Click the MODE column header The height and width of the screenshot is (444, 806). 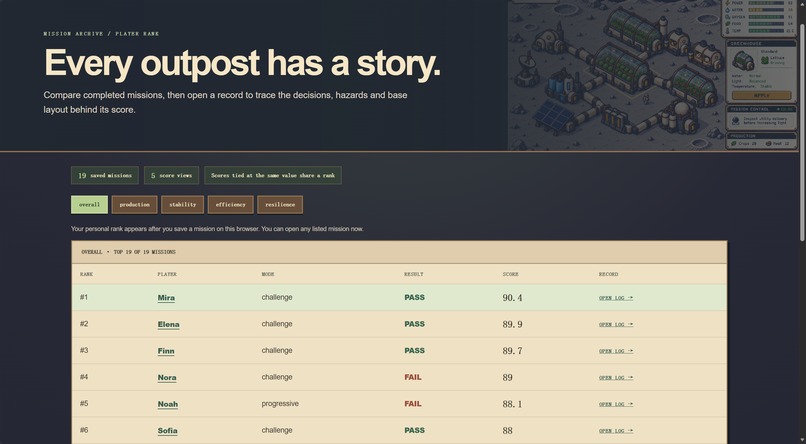coord(268,274)
